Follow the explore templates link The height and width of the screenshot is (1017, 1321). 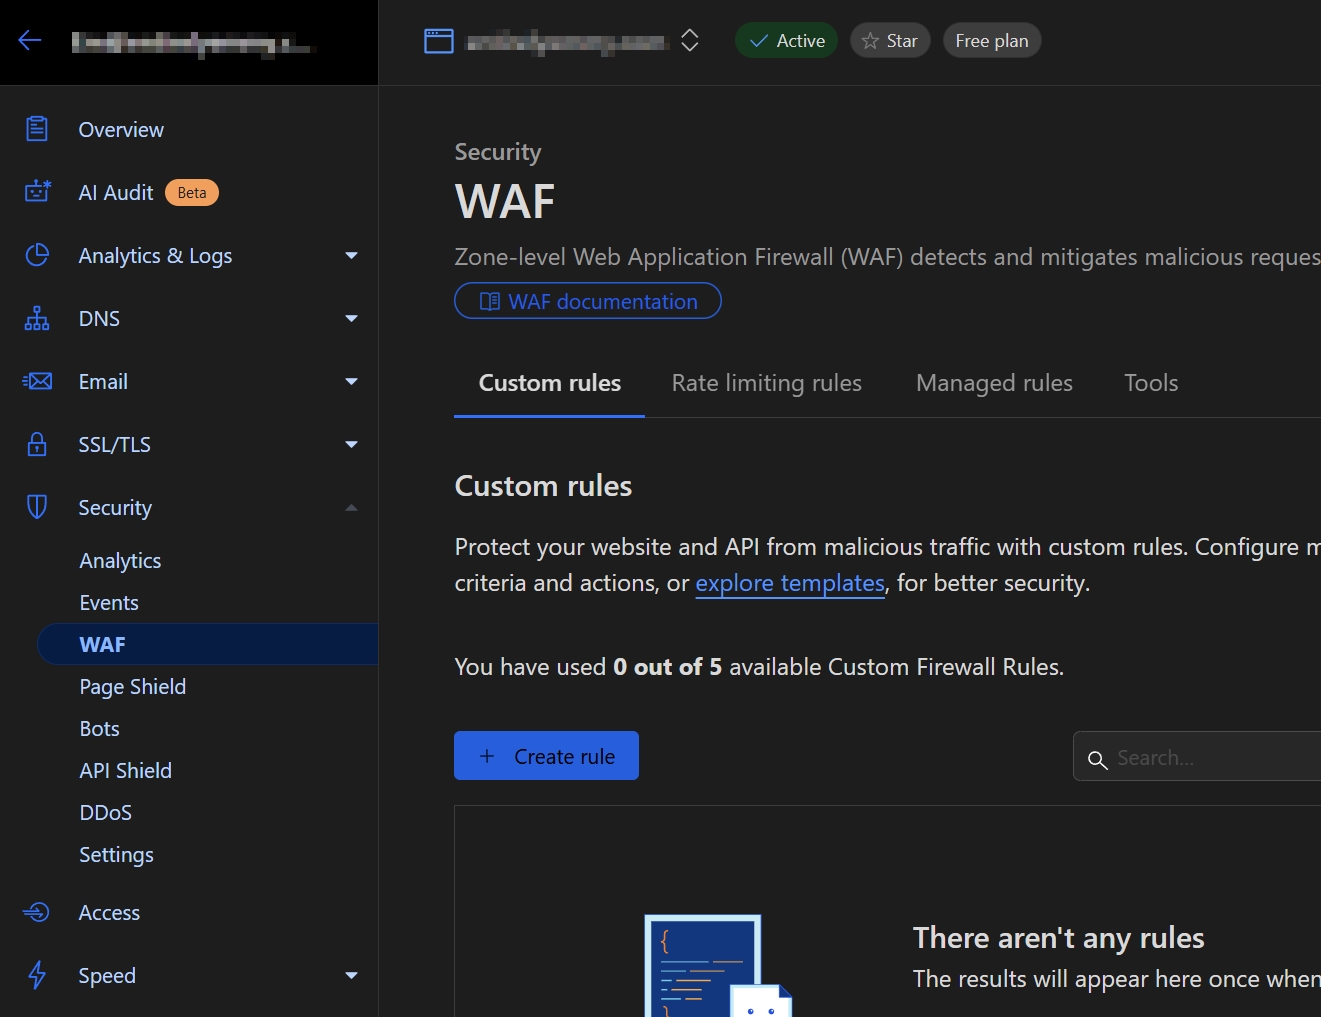(789, 583)
